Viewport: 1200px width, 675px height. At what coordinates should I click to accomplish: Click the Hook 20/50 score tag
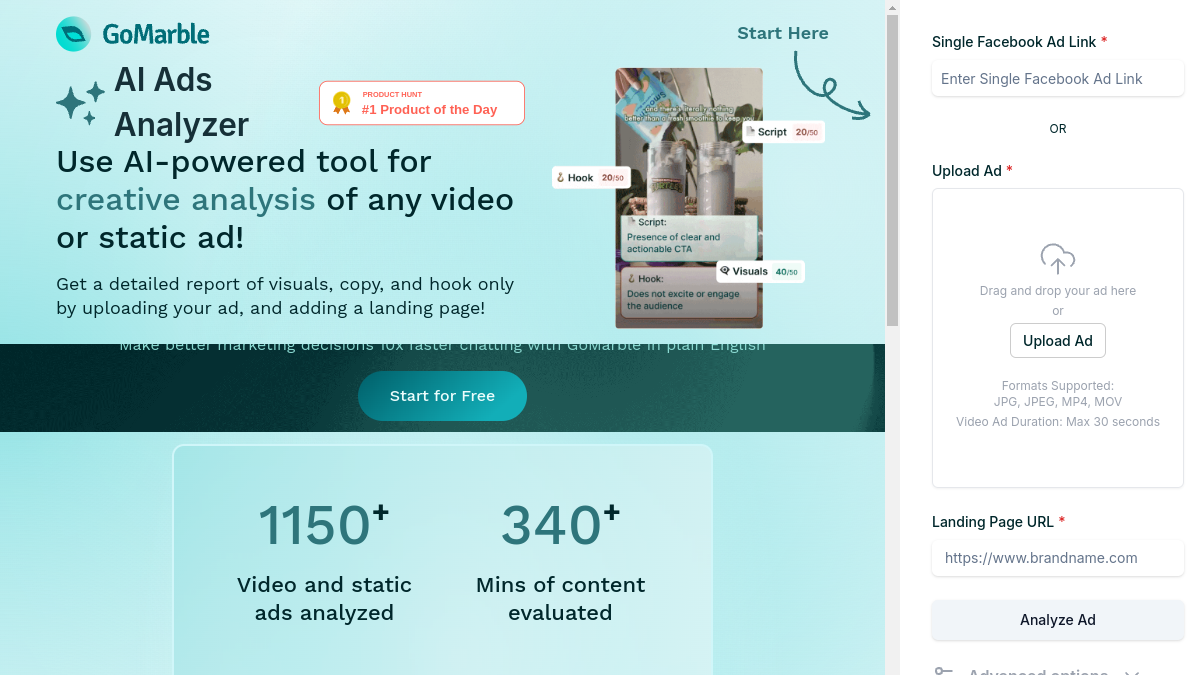(x=593, y=178)
